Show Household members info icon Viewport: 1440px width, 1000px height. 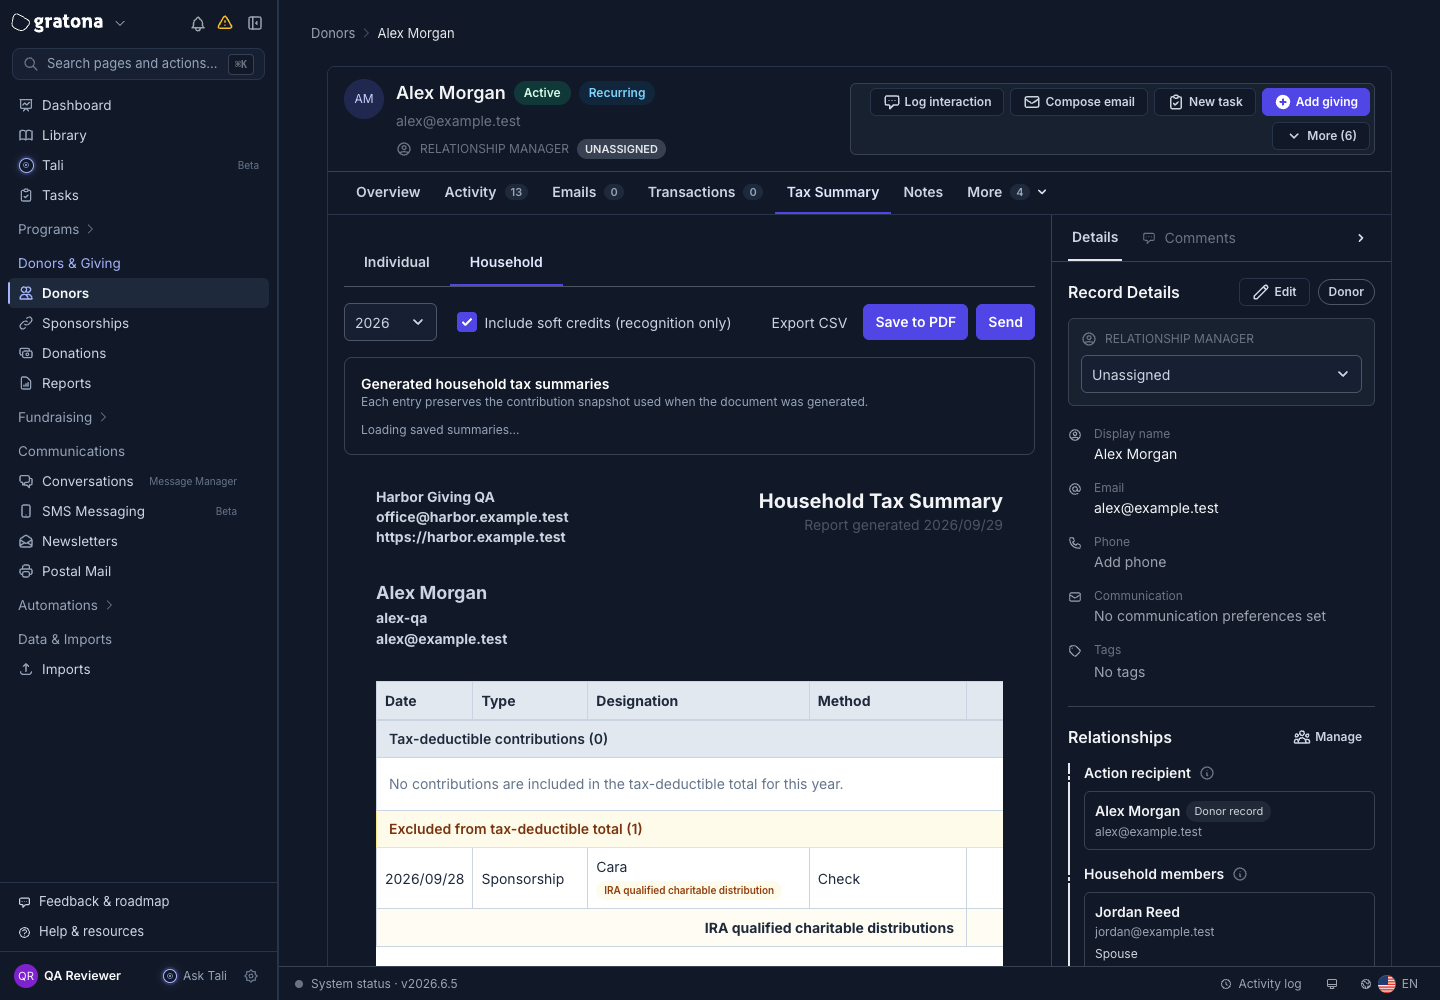[x=1240, y=874]
